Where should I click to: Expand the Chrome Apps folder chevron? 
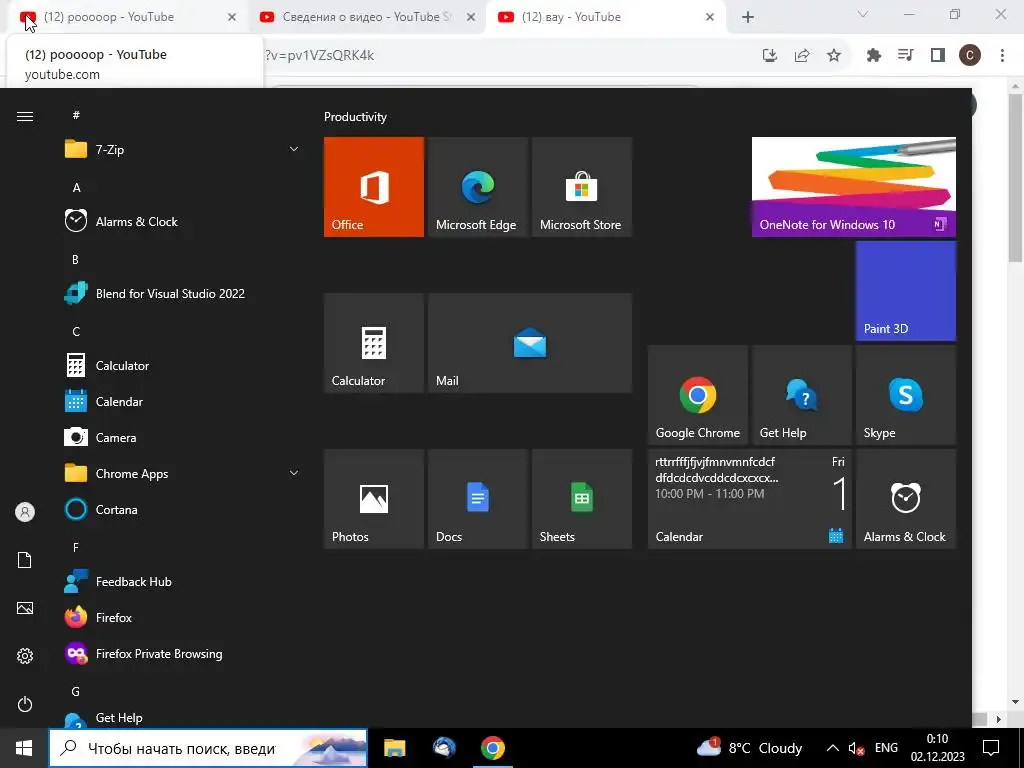[294, 473]
